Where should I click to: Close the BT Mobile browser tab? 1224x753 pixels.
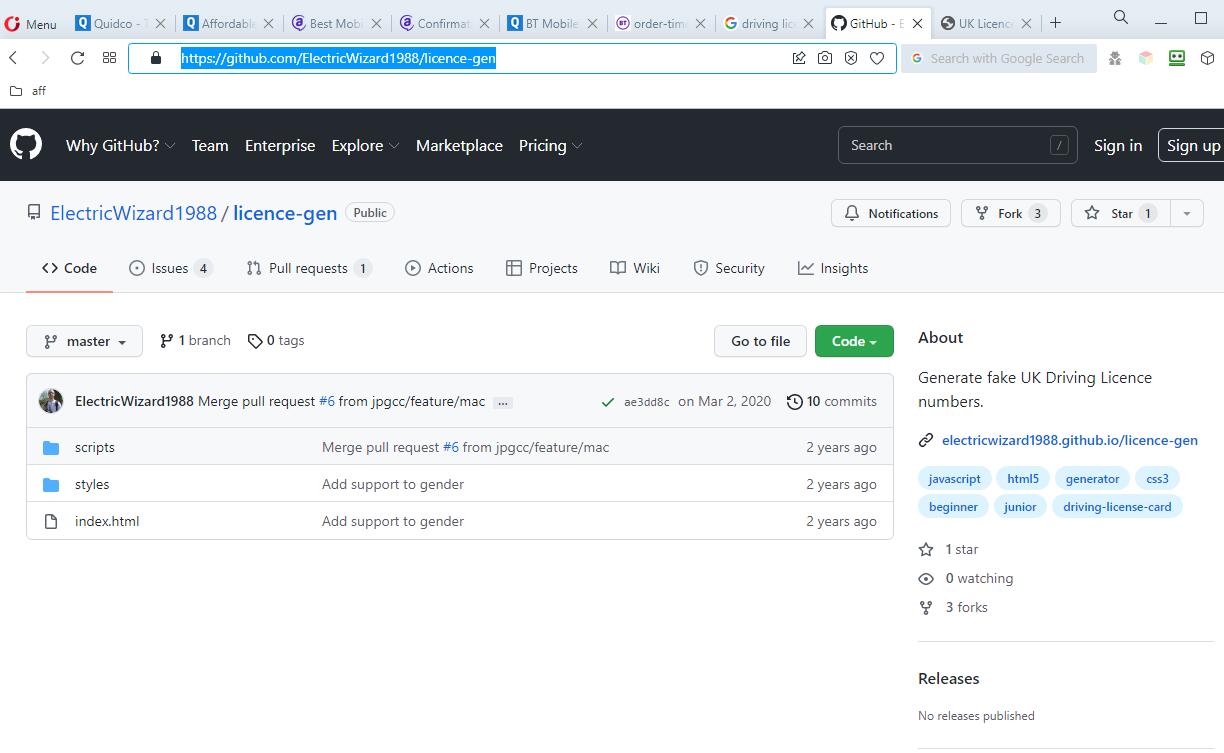click(x=593, y=23)
